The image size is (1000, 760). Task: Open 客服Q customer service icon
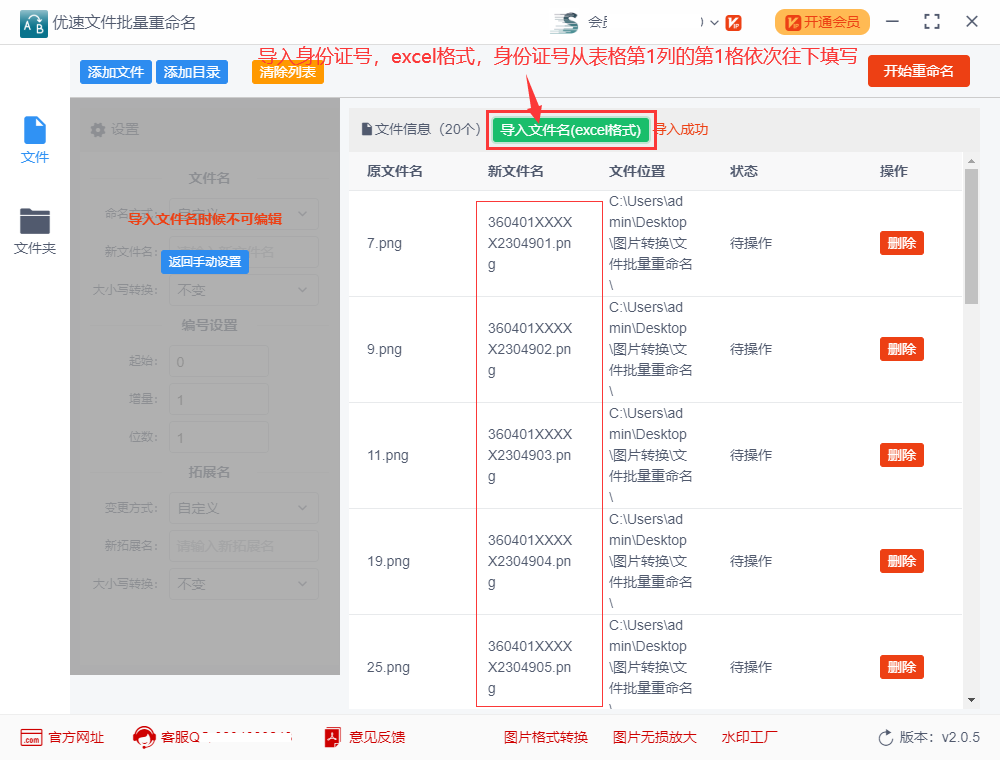tap(143, 737)
